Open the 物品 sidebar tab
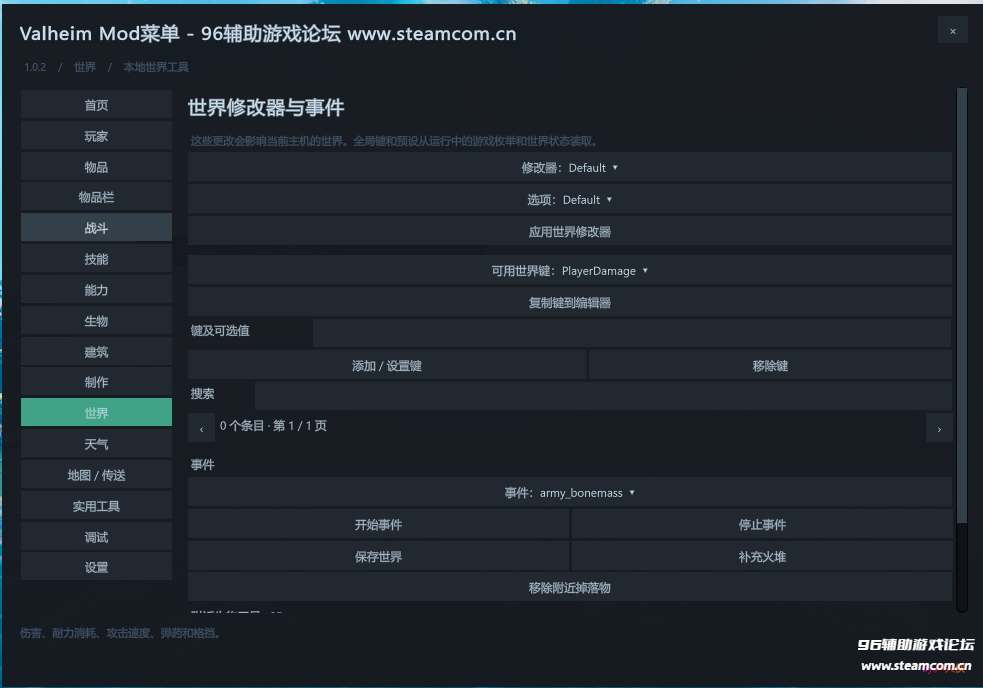Viewport: 983px width, 688px height. (x=97, y=166)
